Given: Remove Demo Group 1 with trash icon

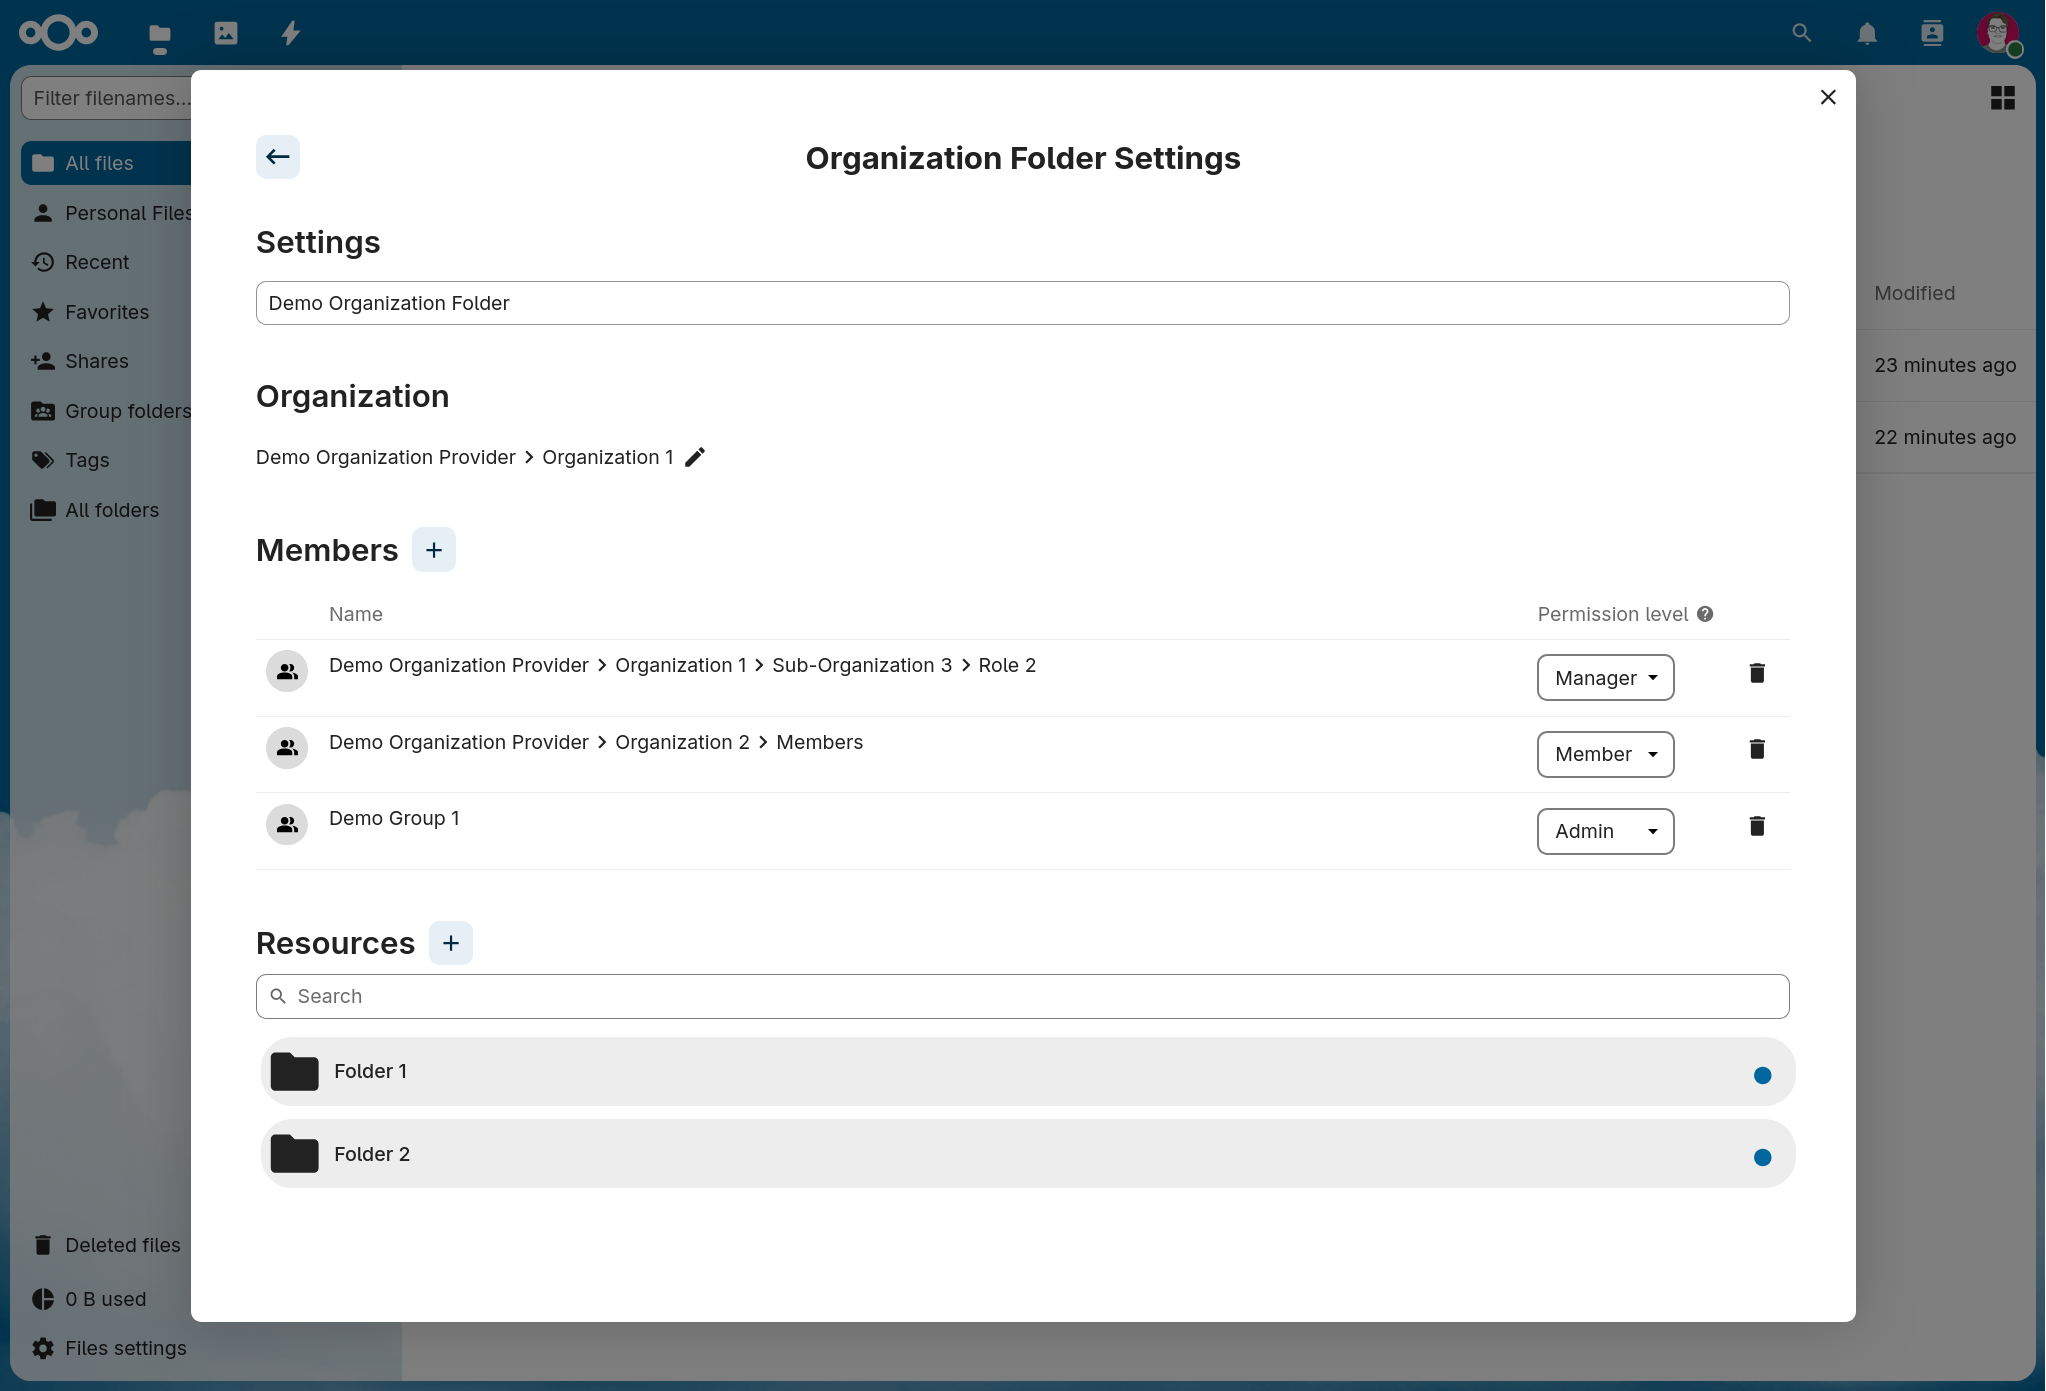Looking at the screenshot, I should pyautogui.click(x=1757, y=826).
